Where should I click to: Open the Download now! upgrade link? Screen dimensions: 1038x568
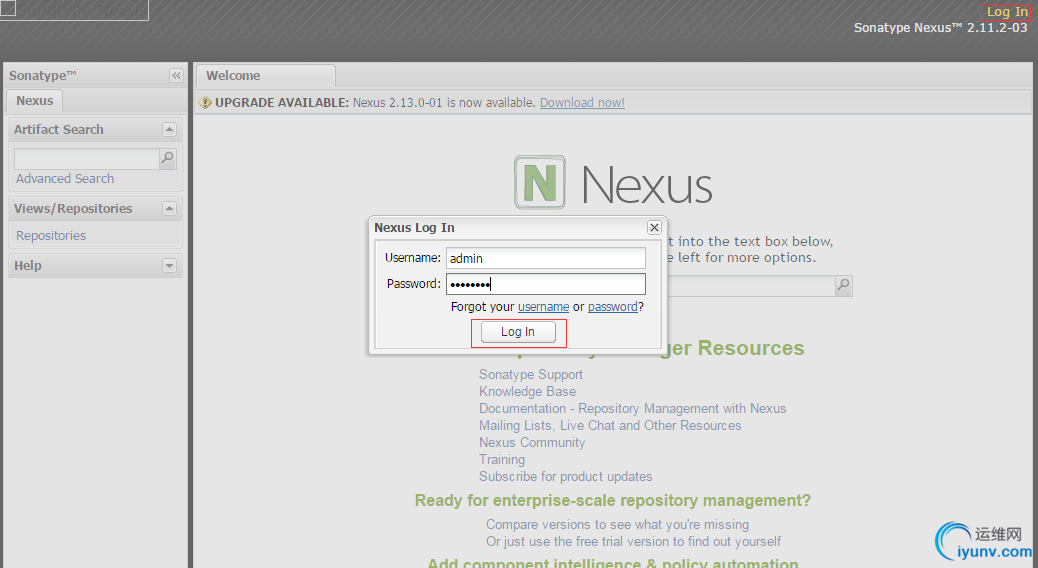click(x=582, y=103)
